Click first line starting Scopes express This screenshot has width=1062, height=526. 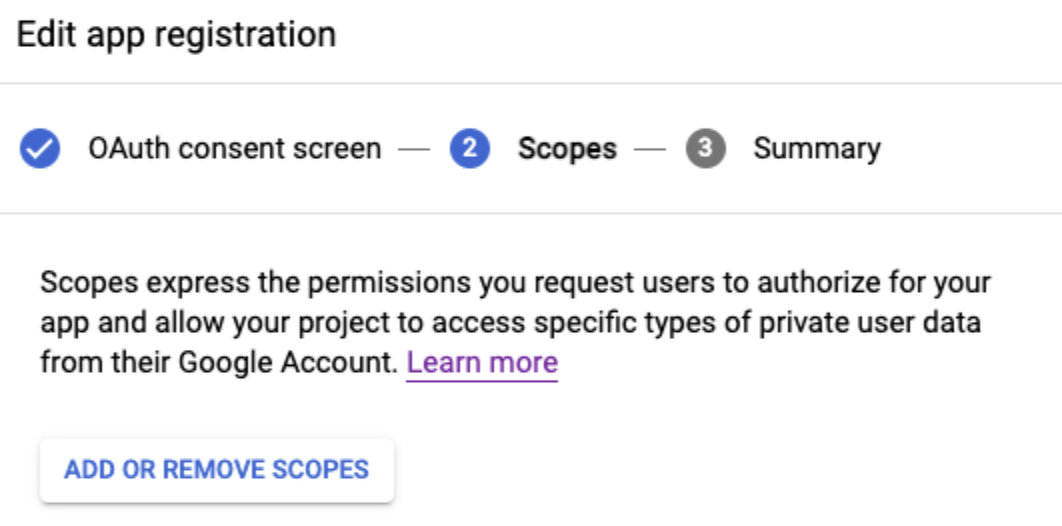pyautogui.click(x=515, y=282)
